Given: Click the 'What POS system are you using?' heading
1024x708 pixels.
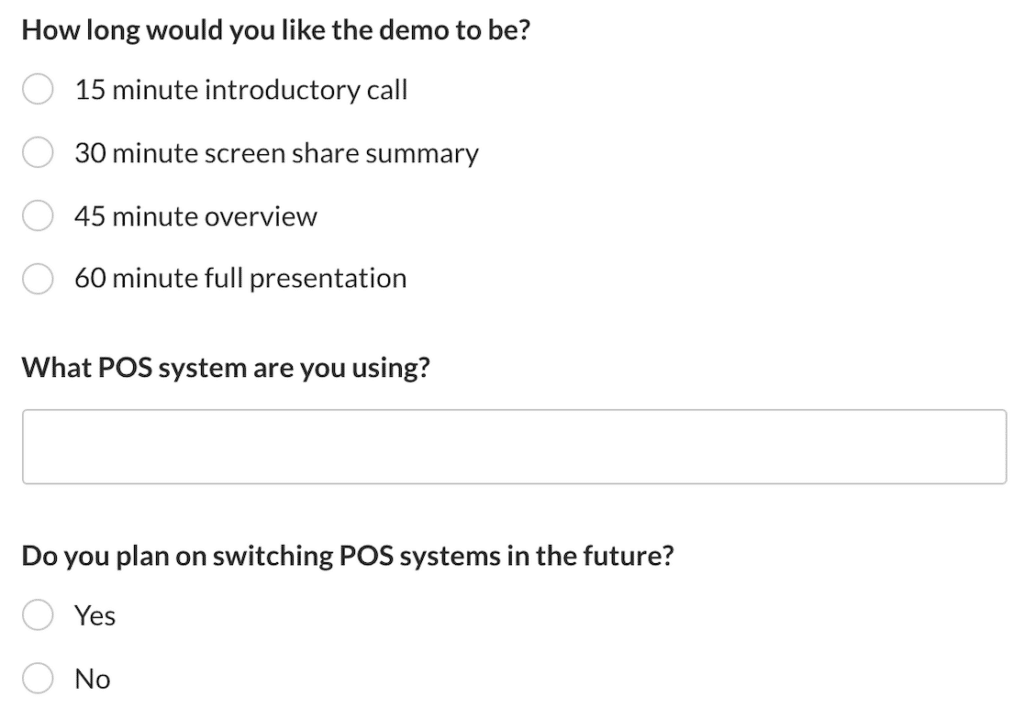Looking at the screenshot, I should point(226,367).
